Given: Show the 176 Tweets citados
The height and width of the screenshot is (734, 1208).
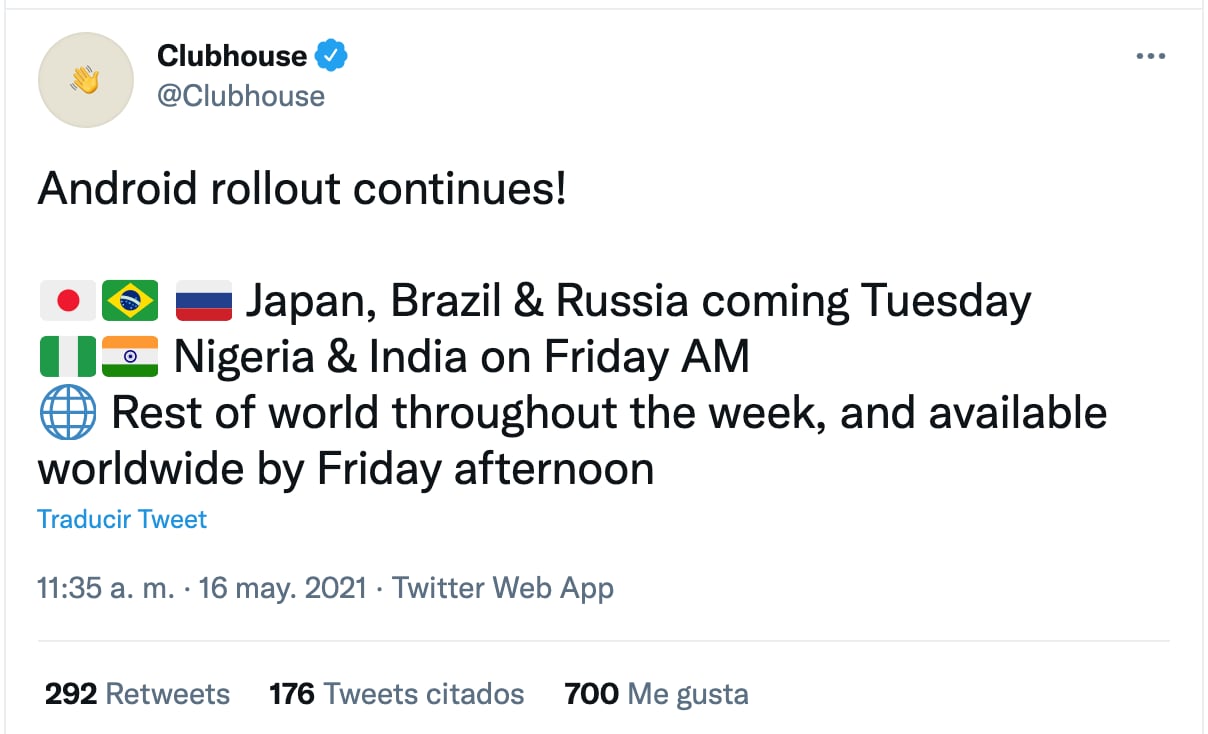Looking at the screenshot, I should 396,693.
